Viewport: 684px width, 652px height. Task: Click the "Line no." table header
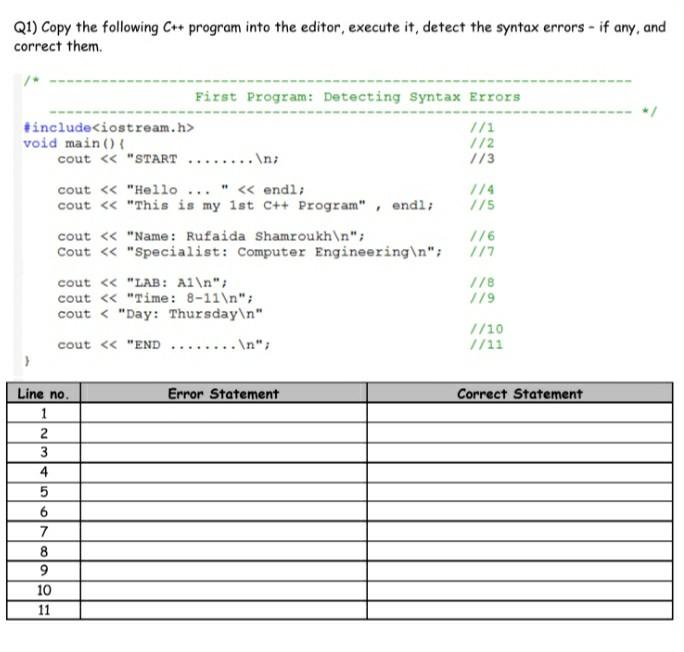[x=44, y=393]
